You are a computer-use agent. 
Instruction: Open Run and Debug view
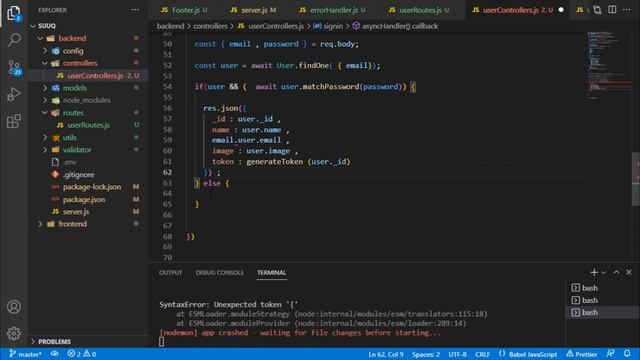click(14, 94)
